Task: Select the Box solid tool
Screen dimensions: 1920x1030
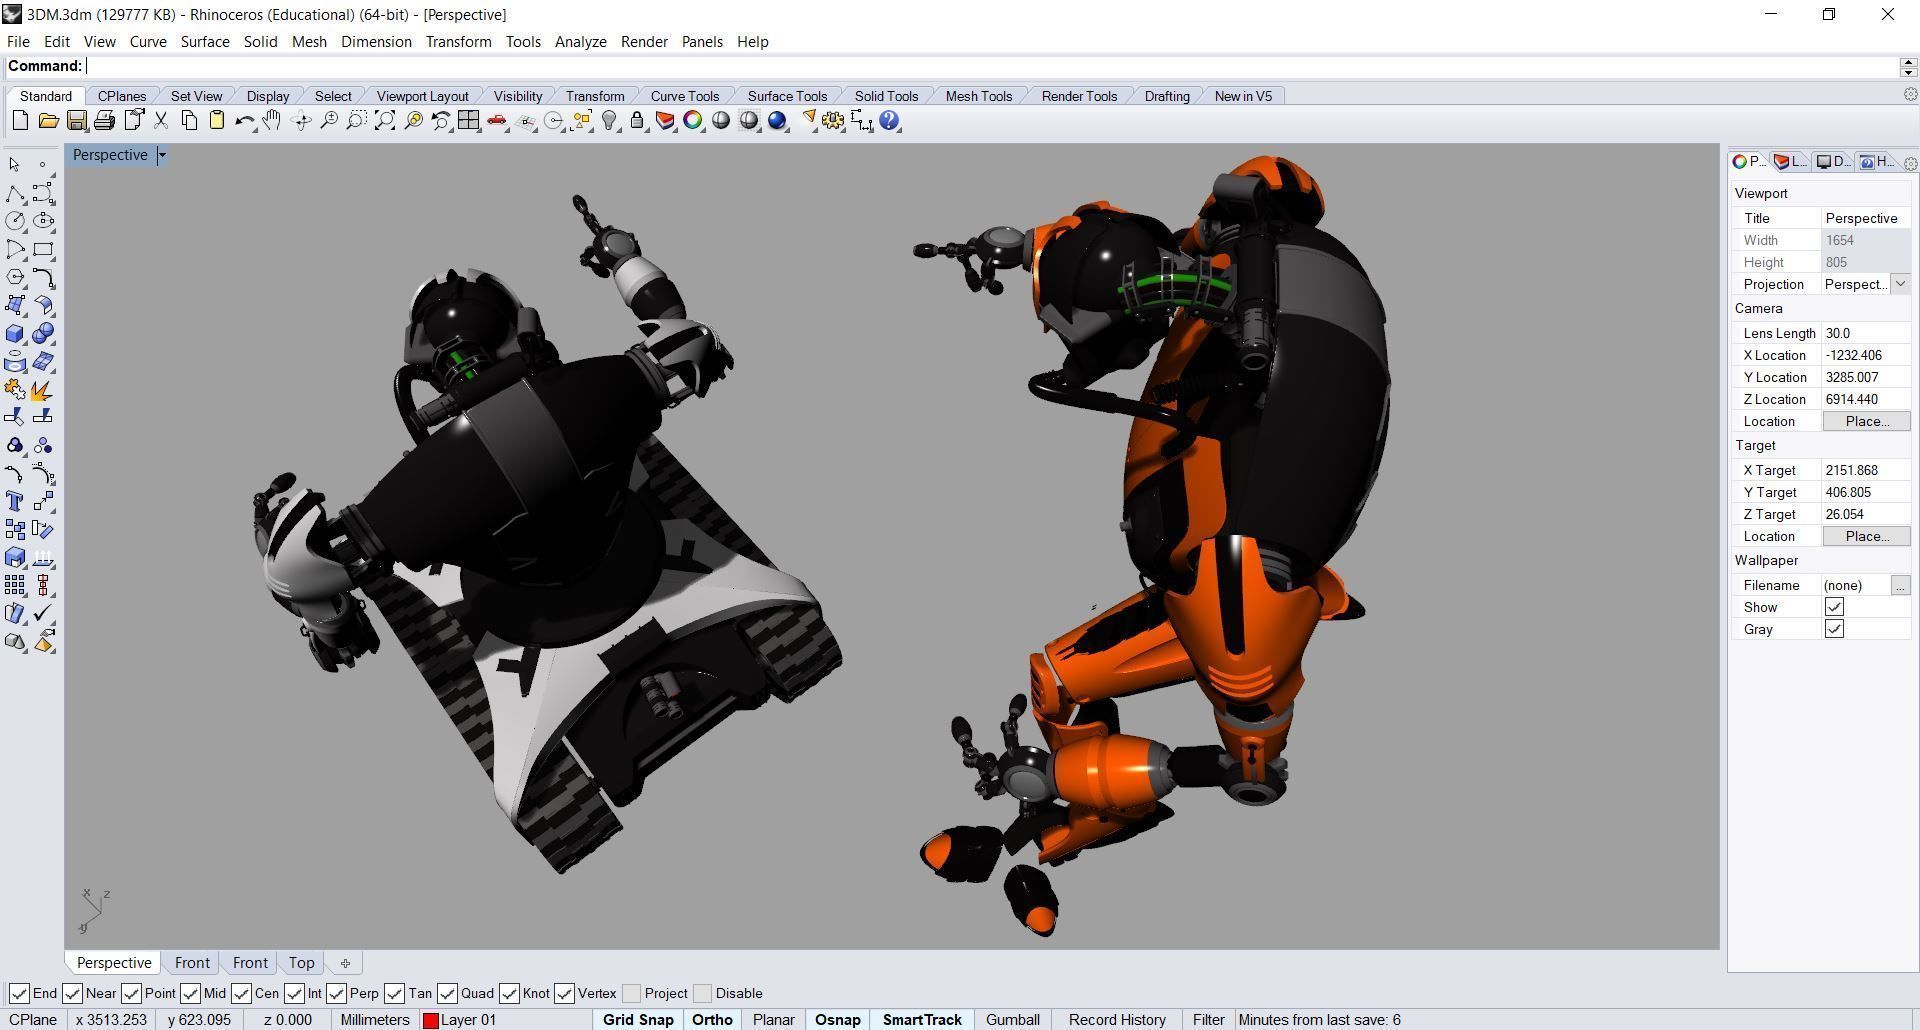Action: pyautogui.click(x=15, y=333)
